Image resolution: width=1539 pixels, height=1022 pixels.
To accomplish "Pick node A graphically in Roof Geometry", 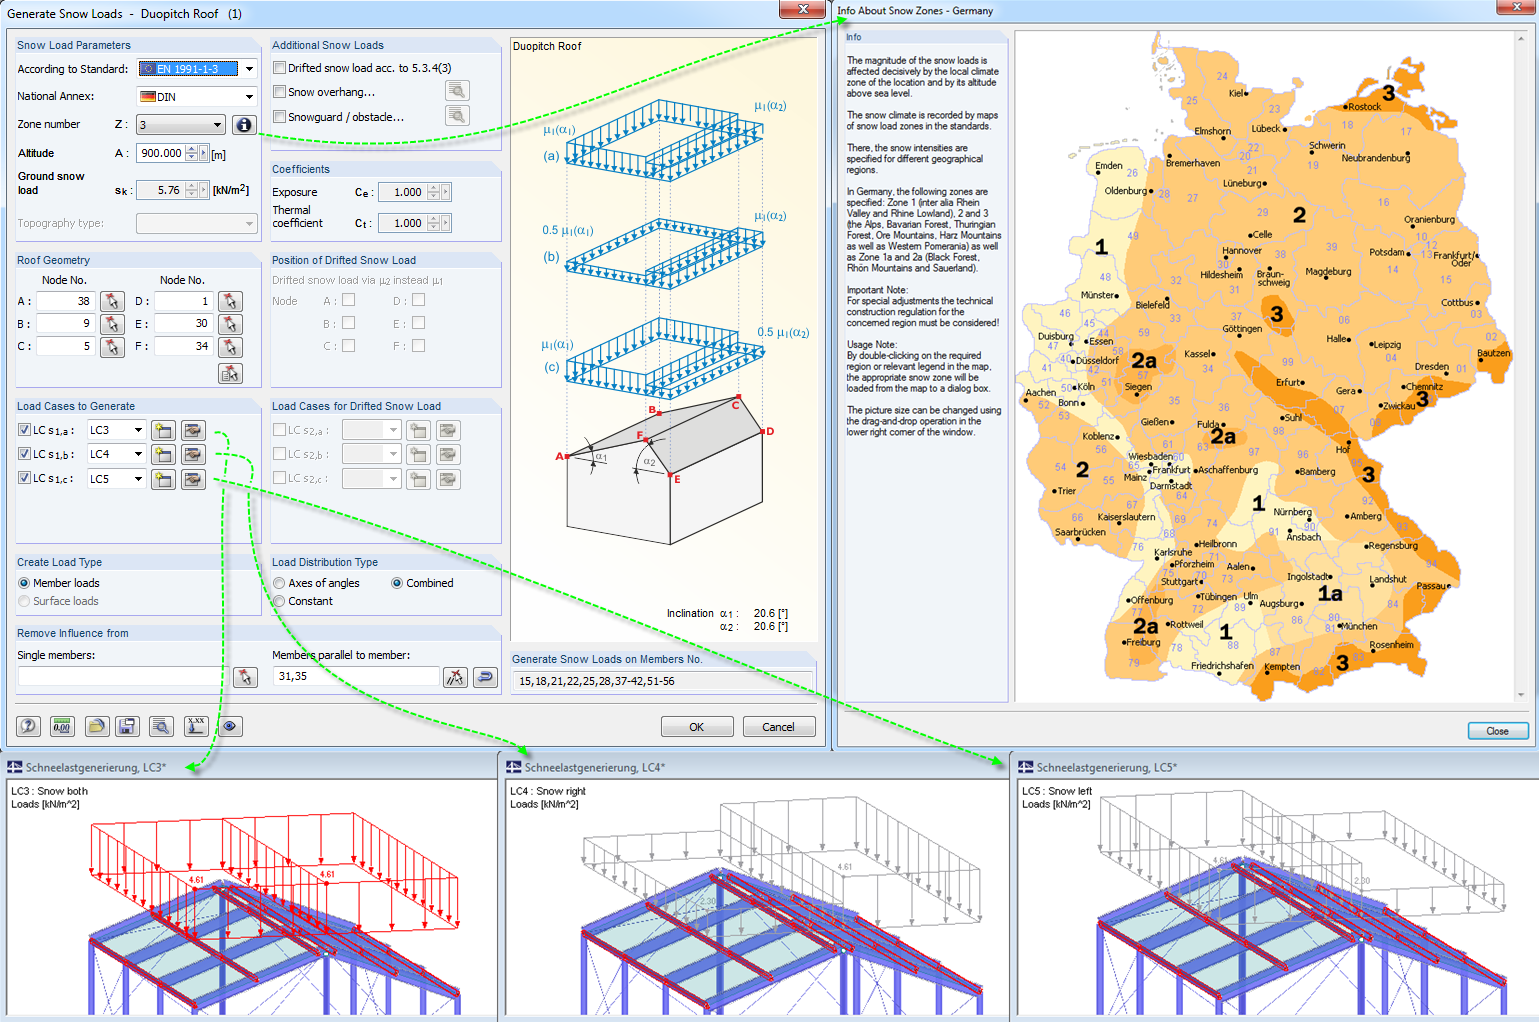I will tap(112, 301).
